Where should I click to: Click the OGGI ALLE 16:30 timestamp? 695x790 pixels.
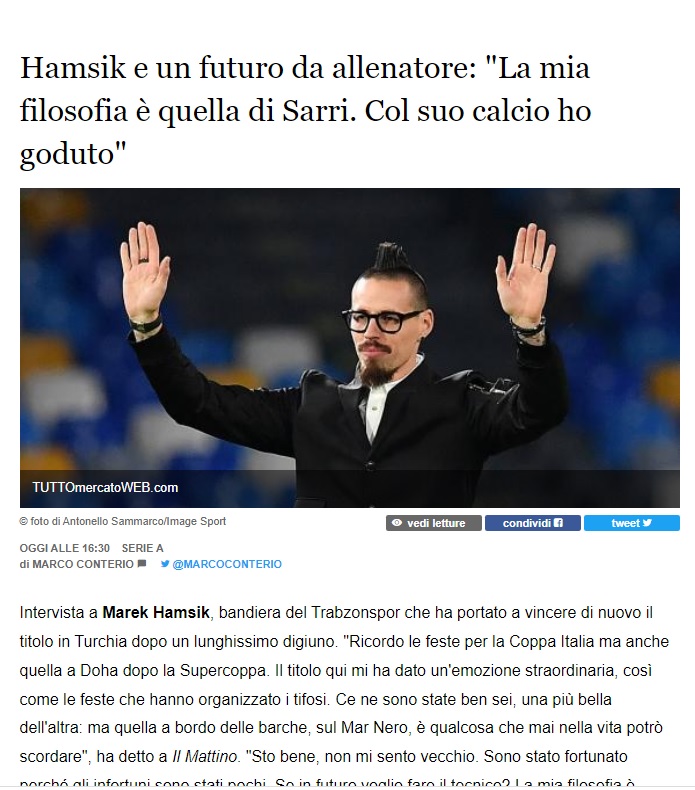[x=65, y=548]
